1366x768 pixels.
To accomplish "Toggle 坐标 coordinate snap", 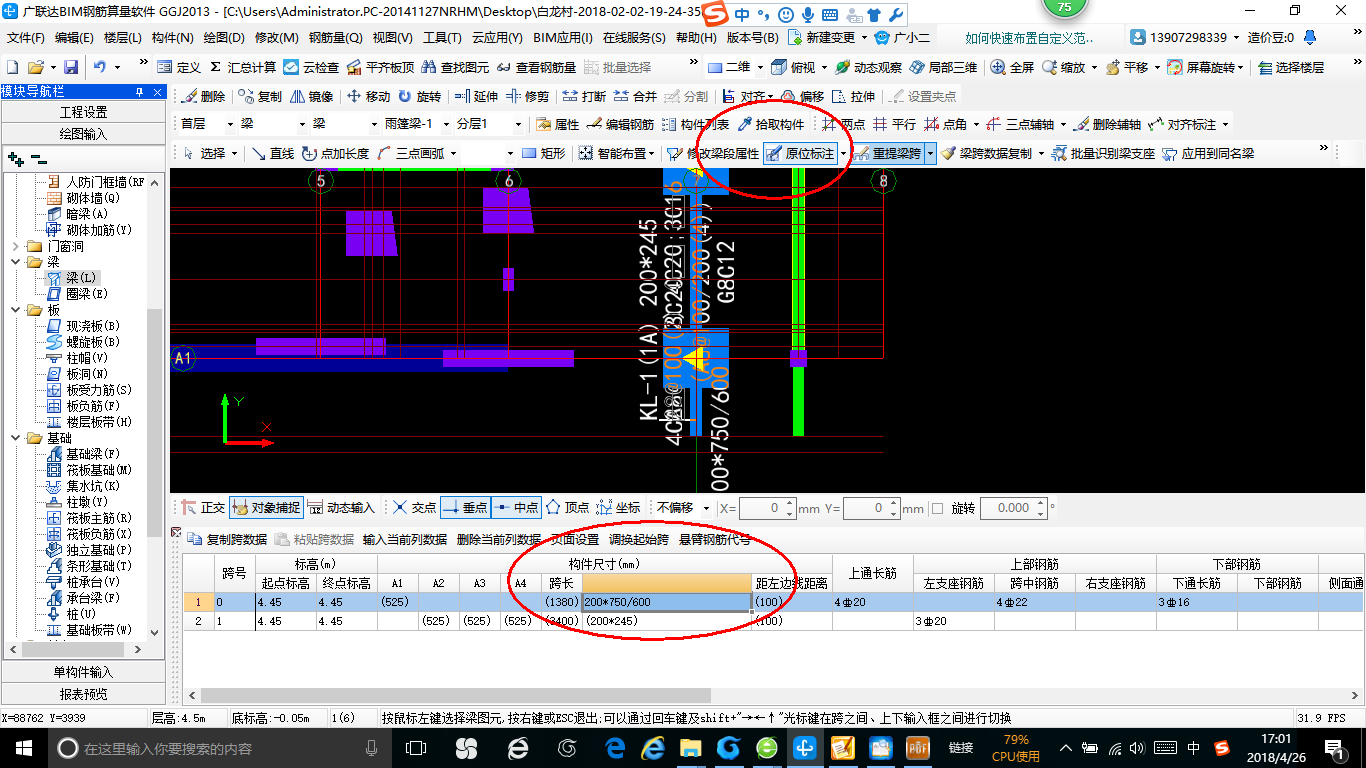I will pos(618,508).
